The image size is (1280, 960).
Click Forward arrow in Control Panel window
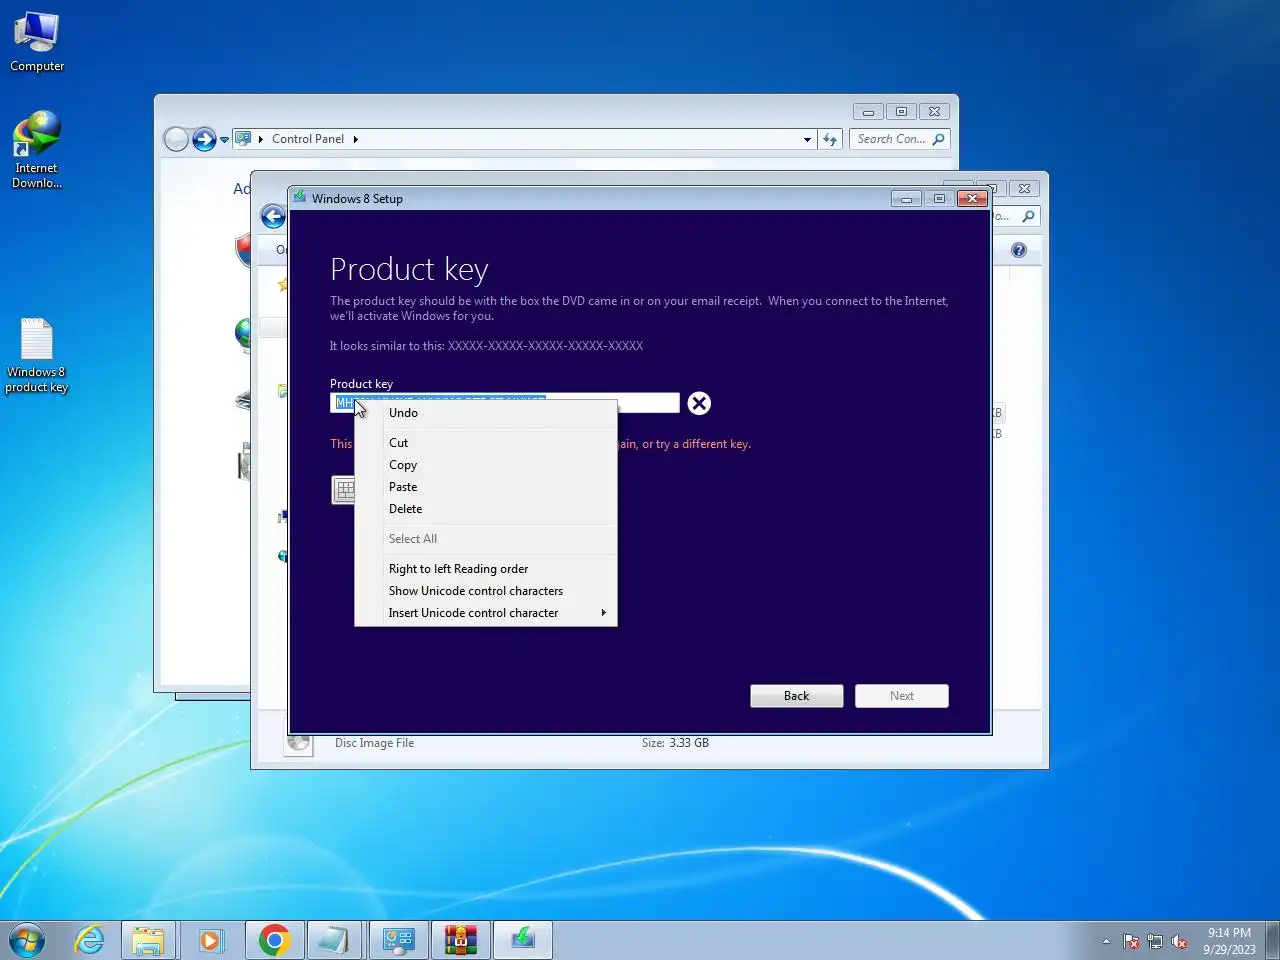point(204,139)
